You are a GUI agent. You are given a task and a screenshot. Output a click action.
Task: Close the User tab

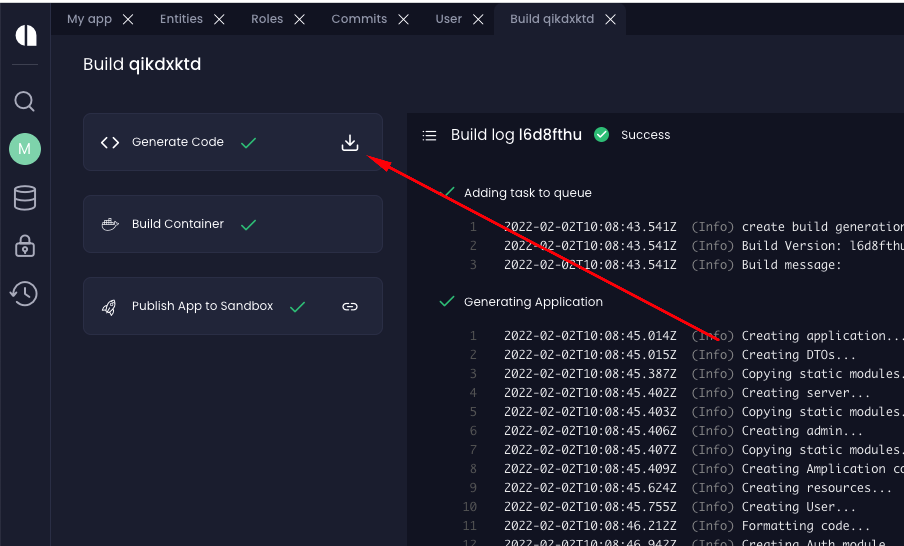point(478,20)
